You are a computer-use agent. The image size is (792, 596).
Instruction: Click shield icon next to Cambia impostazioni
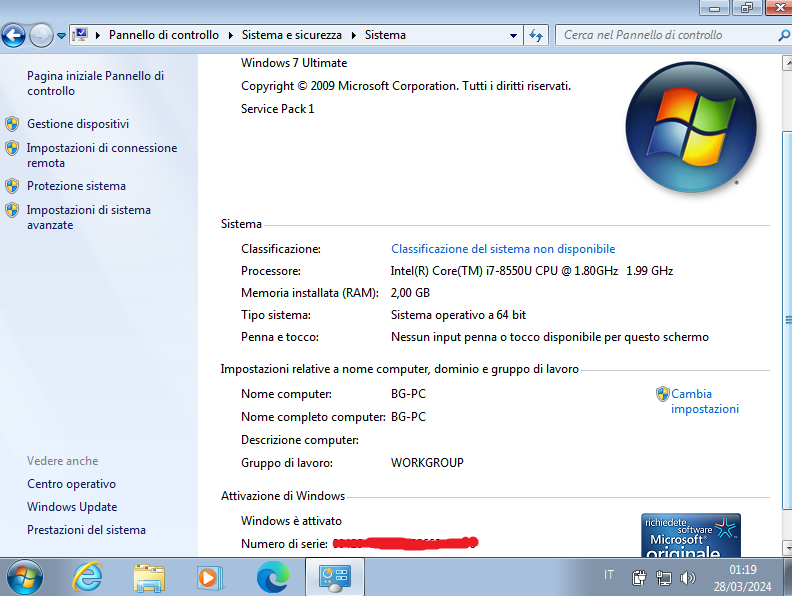coord(663,394)
